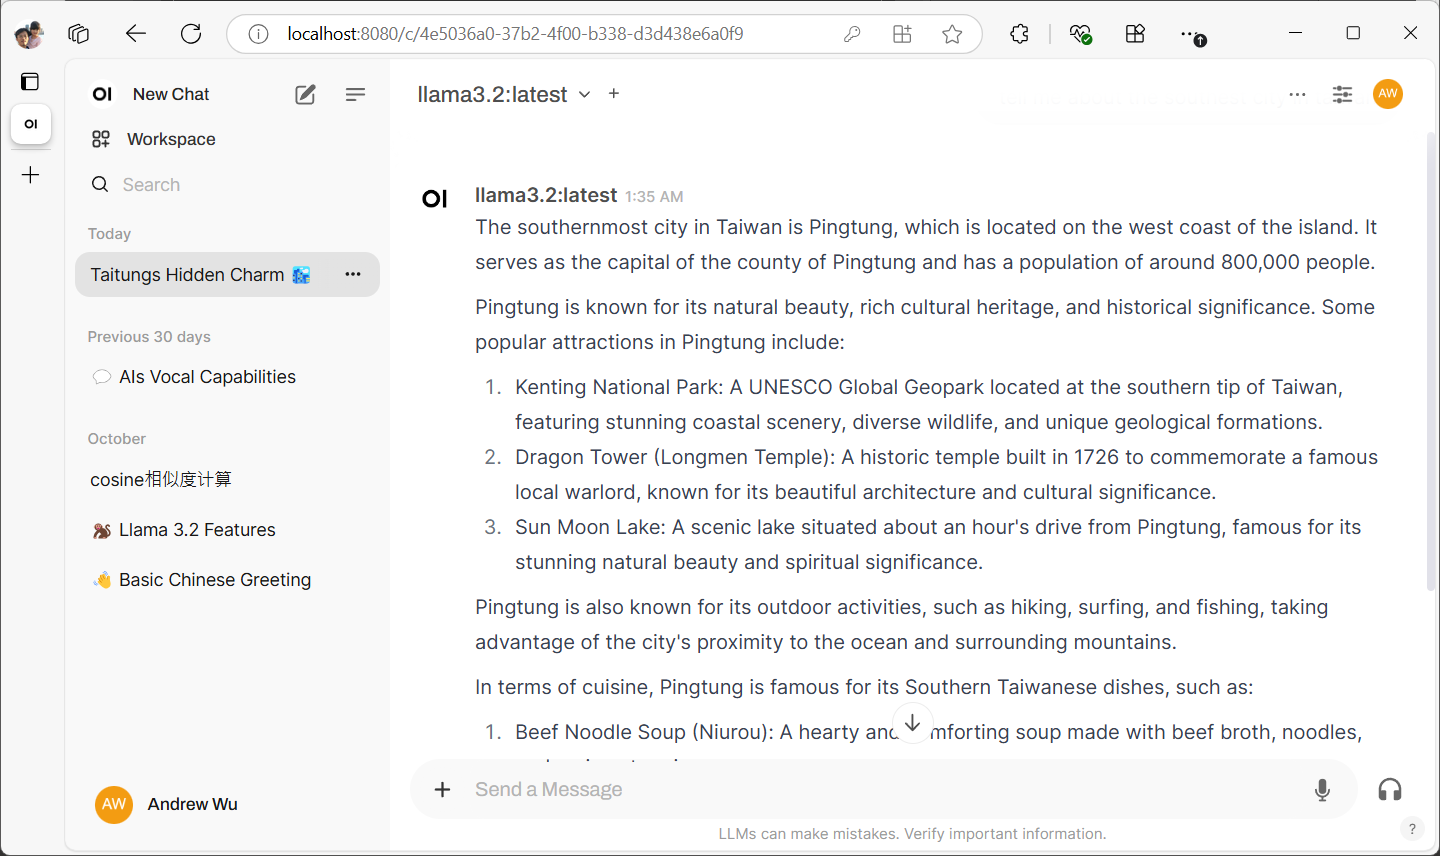Click the OI avatar beside the response
1440x856 pixels.
pyautogui.click(x=435, y=199)
